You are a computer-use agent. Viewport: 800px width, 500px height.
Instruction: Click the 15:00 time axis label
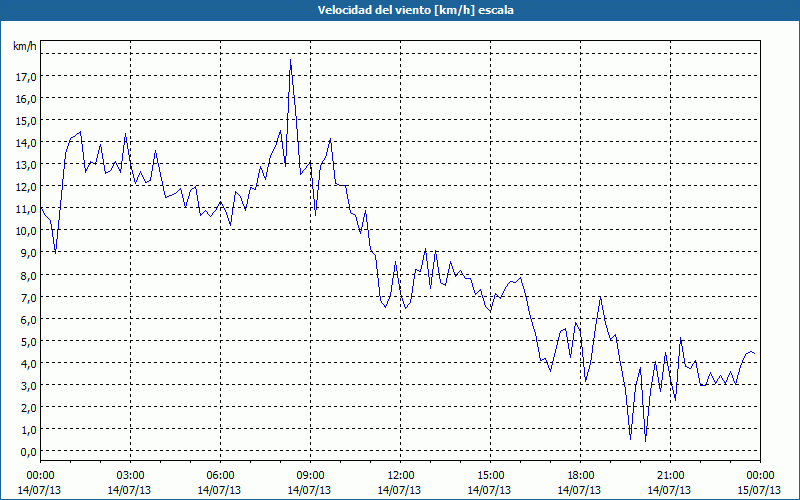(x=490, y=476)
